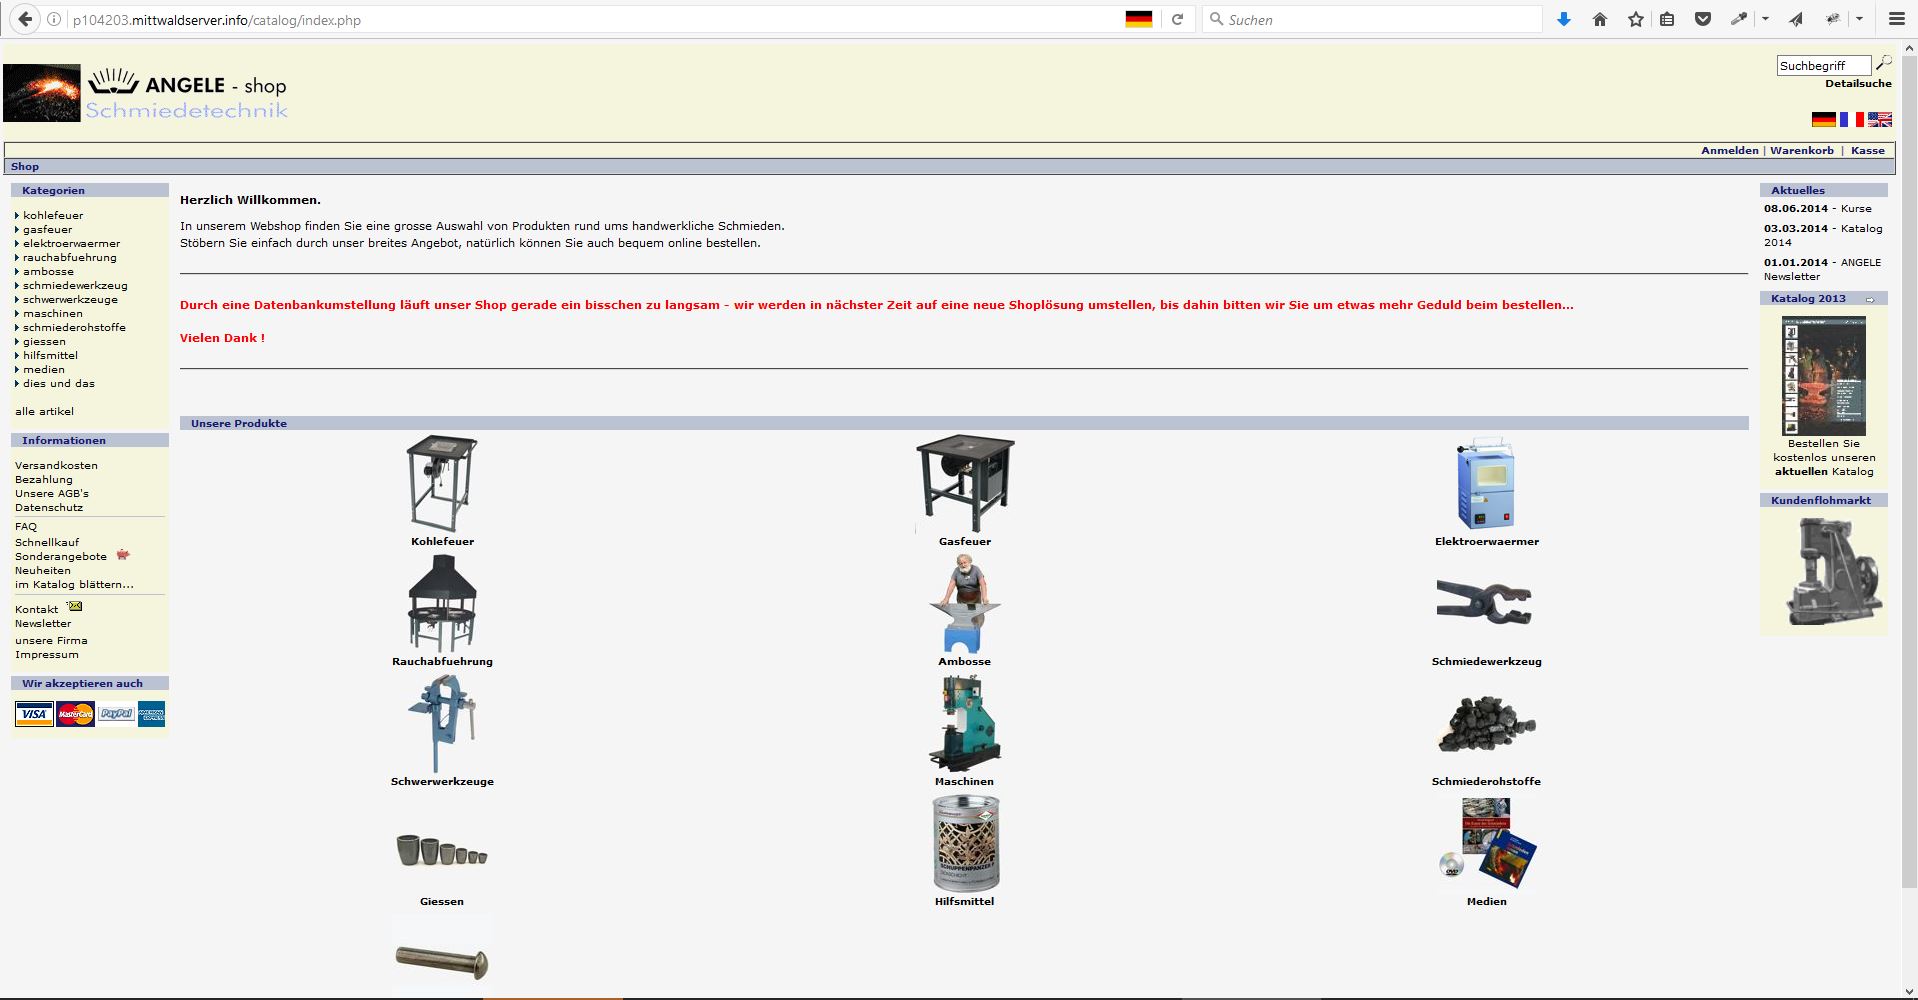Click the Detailsuche link
Screen dimensions: 1918x1000
[1858, 84]
